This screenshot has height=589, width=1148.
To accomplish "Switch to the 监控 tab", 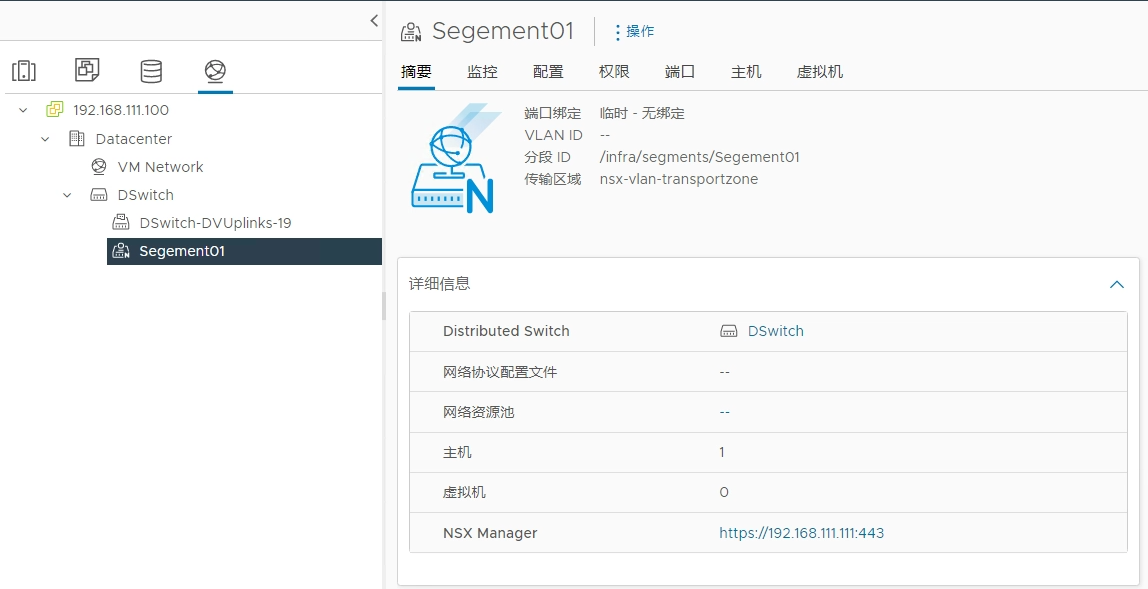I will (482, 72).
